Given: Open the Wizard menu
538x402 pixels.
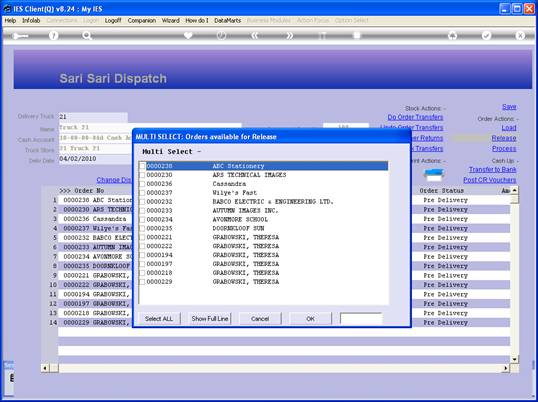Looking at the screenshot, I should [x=171, y=21].
